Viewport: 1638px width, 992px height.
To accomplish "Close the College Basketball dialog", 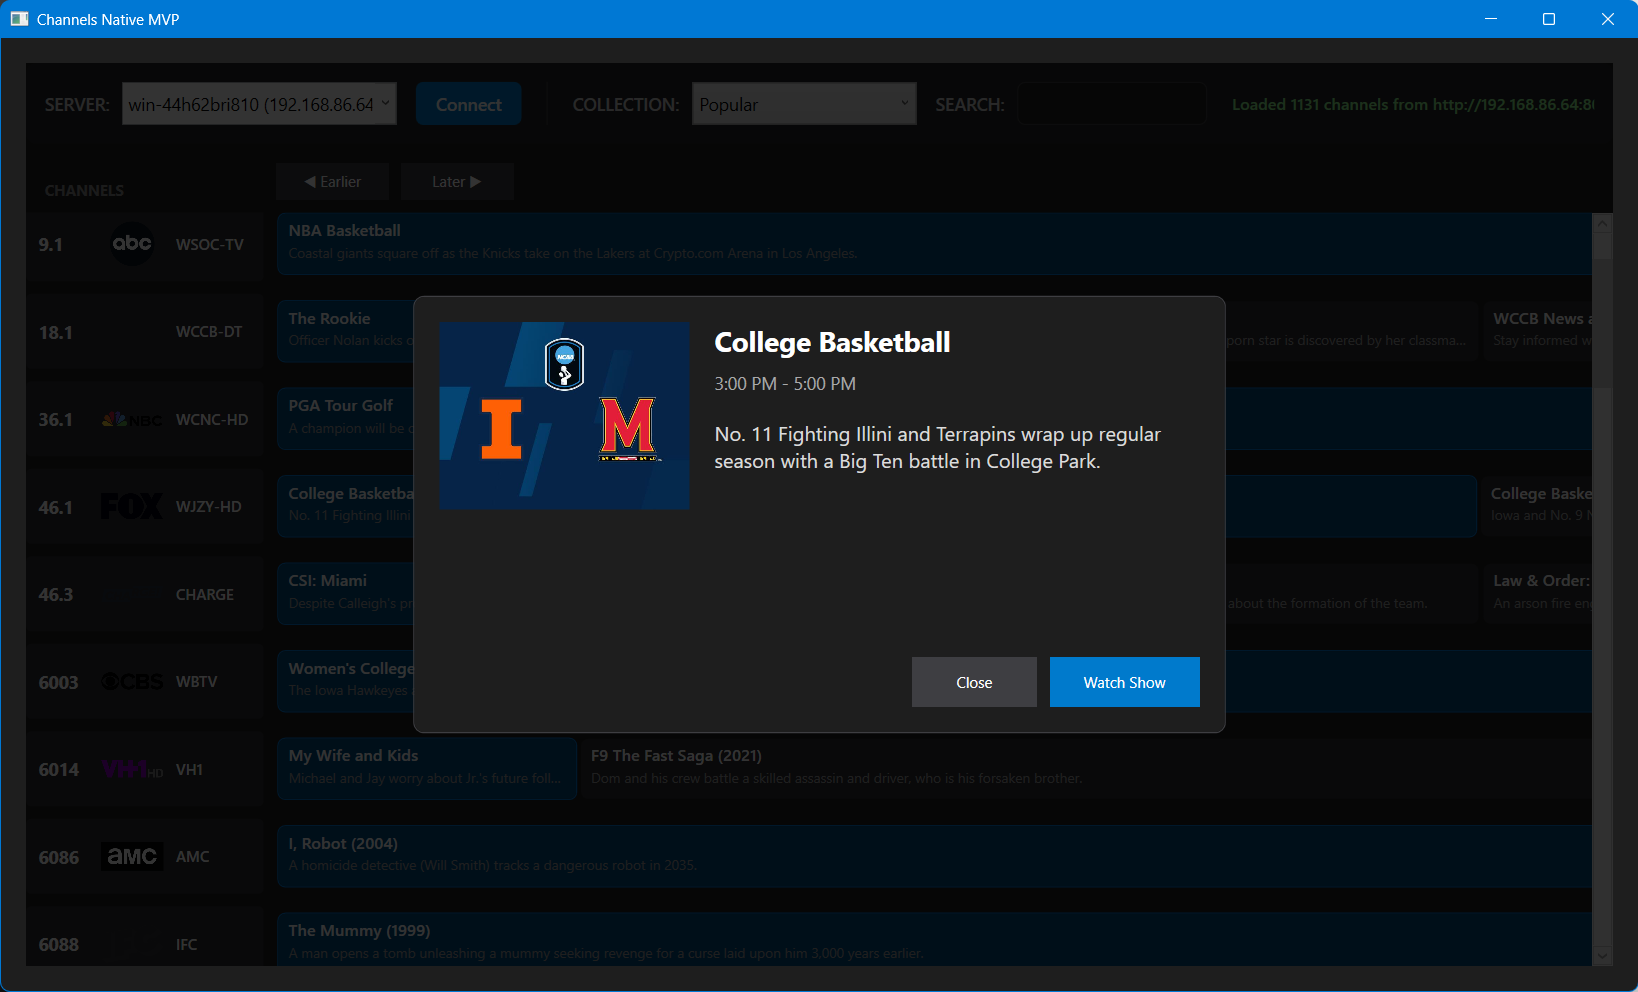I will coord(973,682).
